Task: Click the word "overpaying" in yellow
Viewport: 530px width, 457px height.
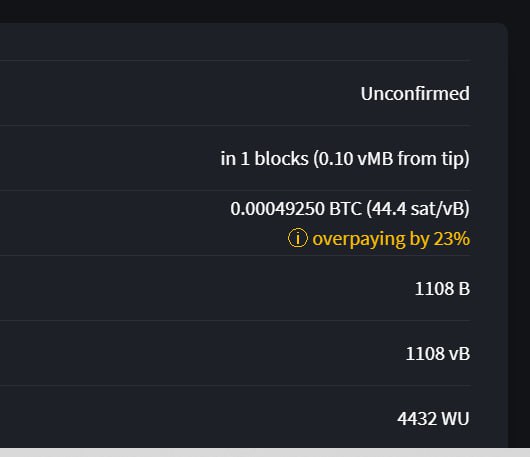Action: [359, 239]
